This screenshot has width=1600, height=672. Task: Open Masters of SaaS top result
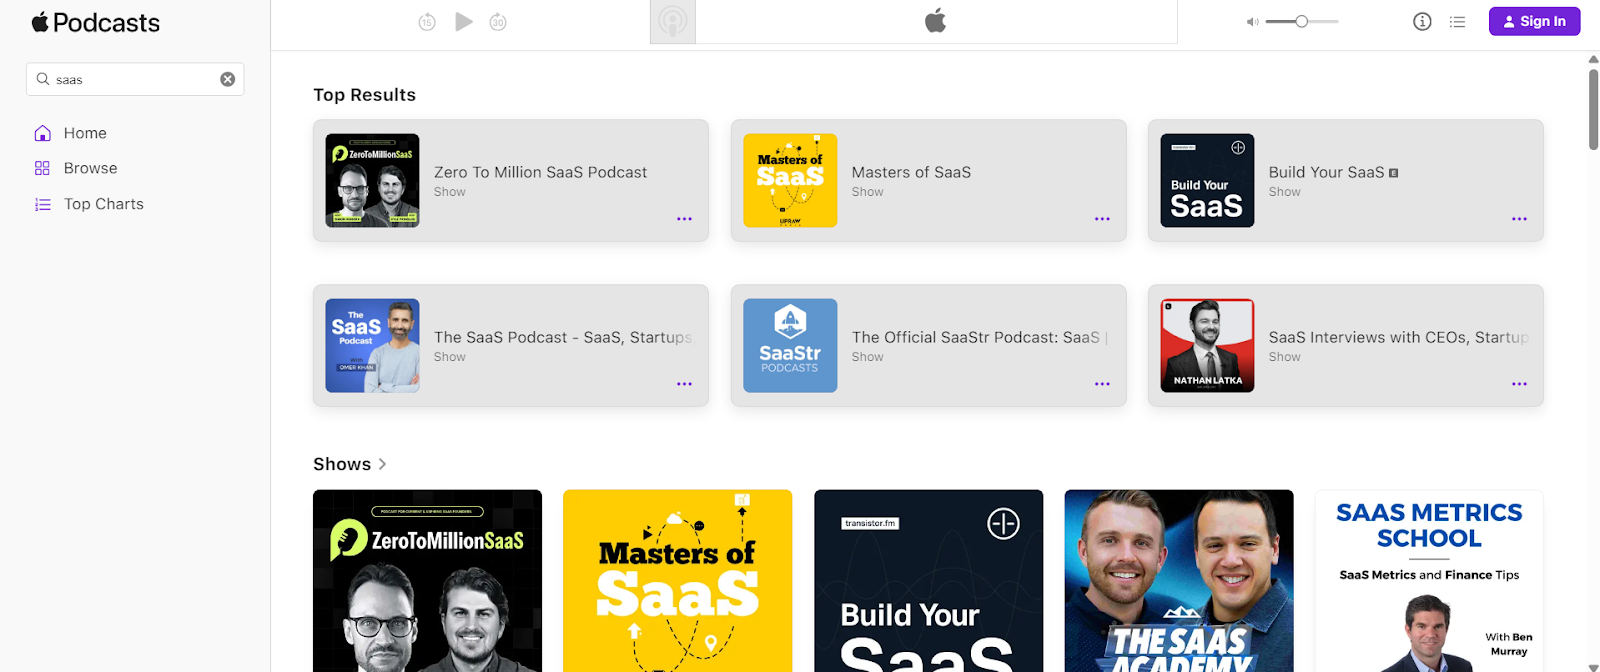tap(928, 181)
